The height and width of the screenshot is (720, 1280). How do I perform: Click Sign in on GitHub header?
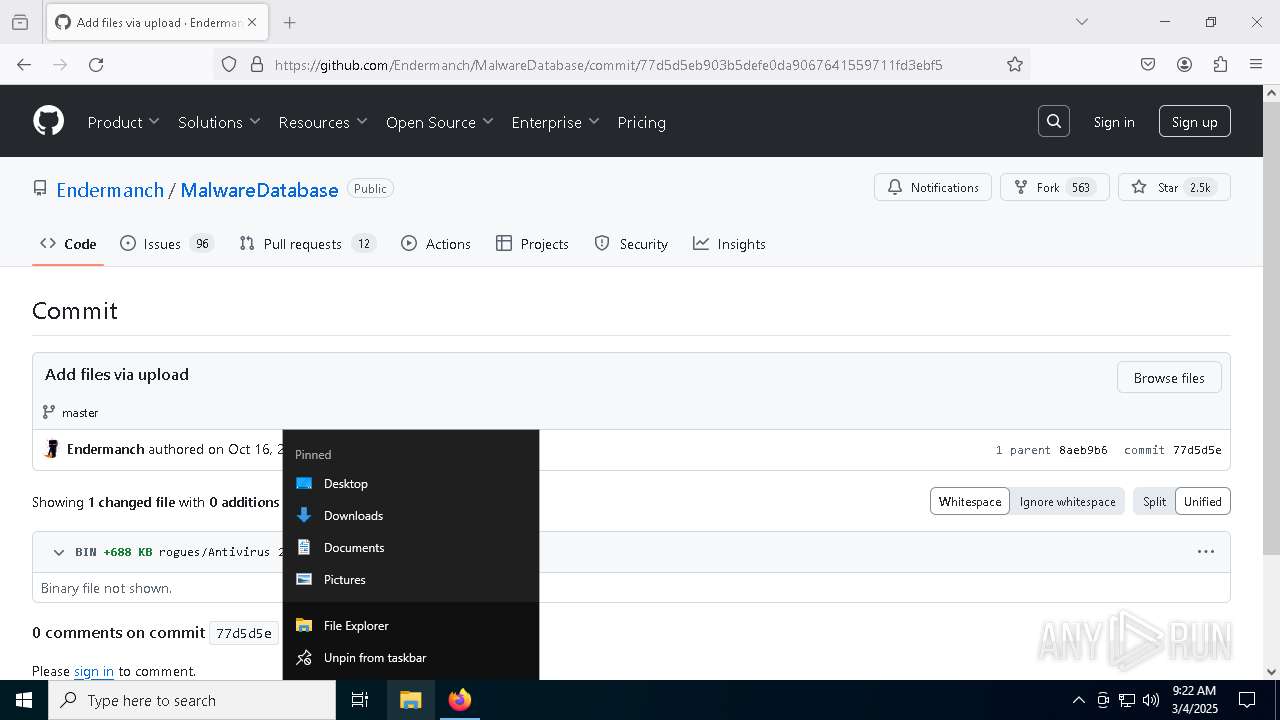(1114, 122)
